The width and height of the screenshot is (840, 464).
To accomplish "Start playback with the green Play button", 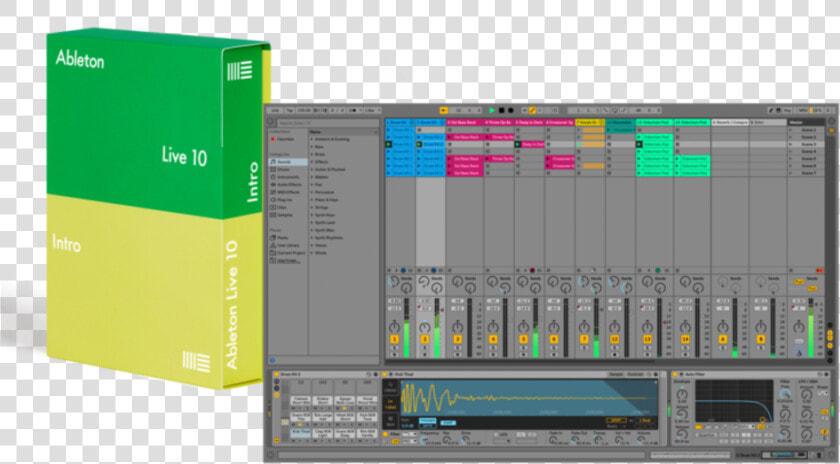I will [x=492, y=110].
